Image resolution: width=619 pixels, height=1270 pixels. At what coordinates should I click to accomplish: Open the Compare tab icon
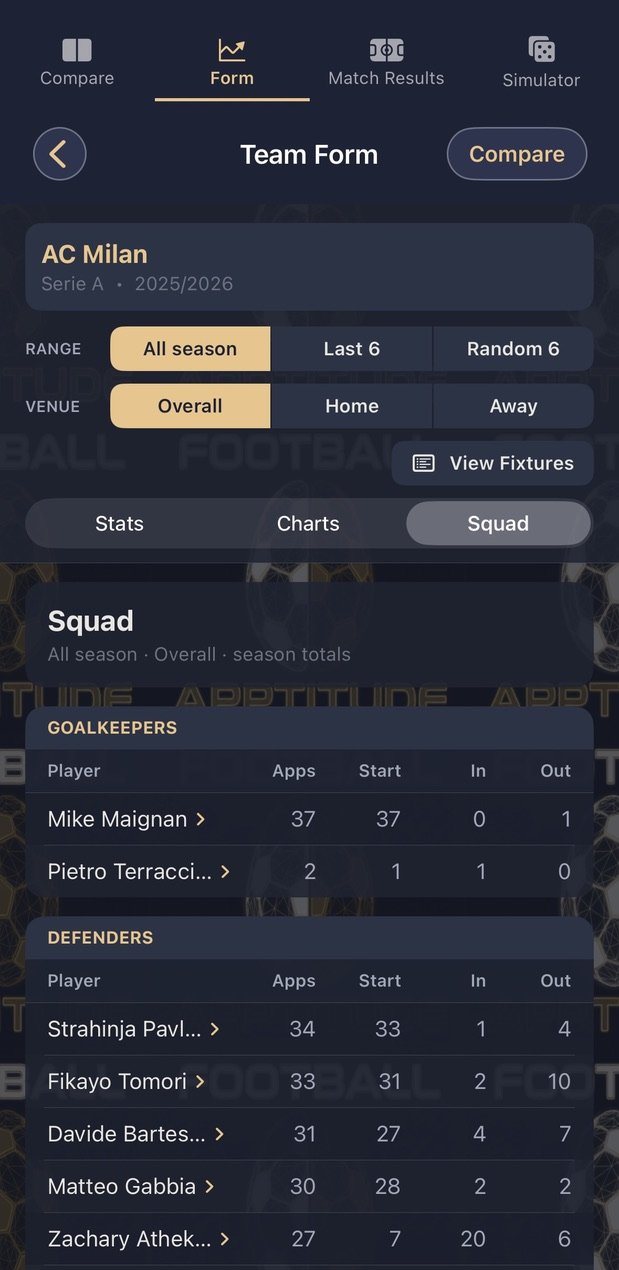tap(77, 50)
